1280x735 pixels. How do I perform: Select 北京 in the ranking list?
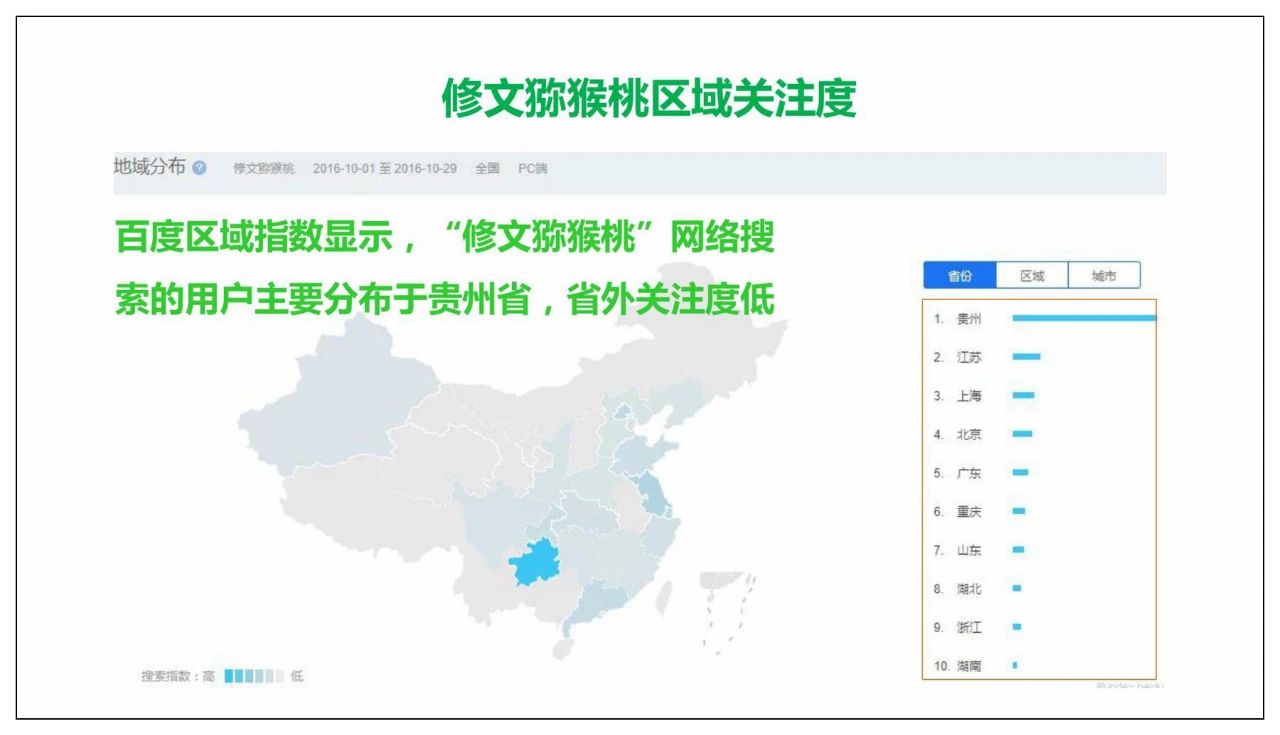pyautogui.click(x=969, y=434)
